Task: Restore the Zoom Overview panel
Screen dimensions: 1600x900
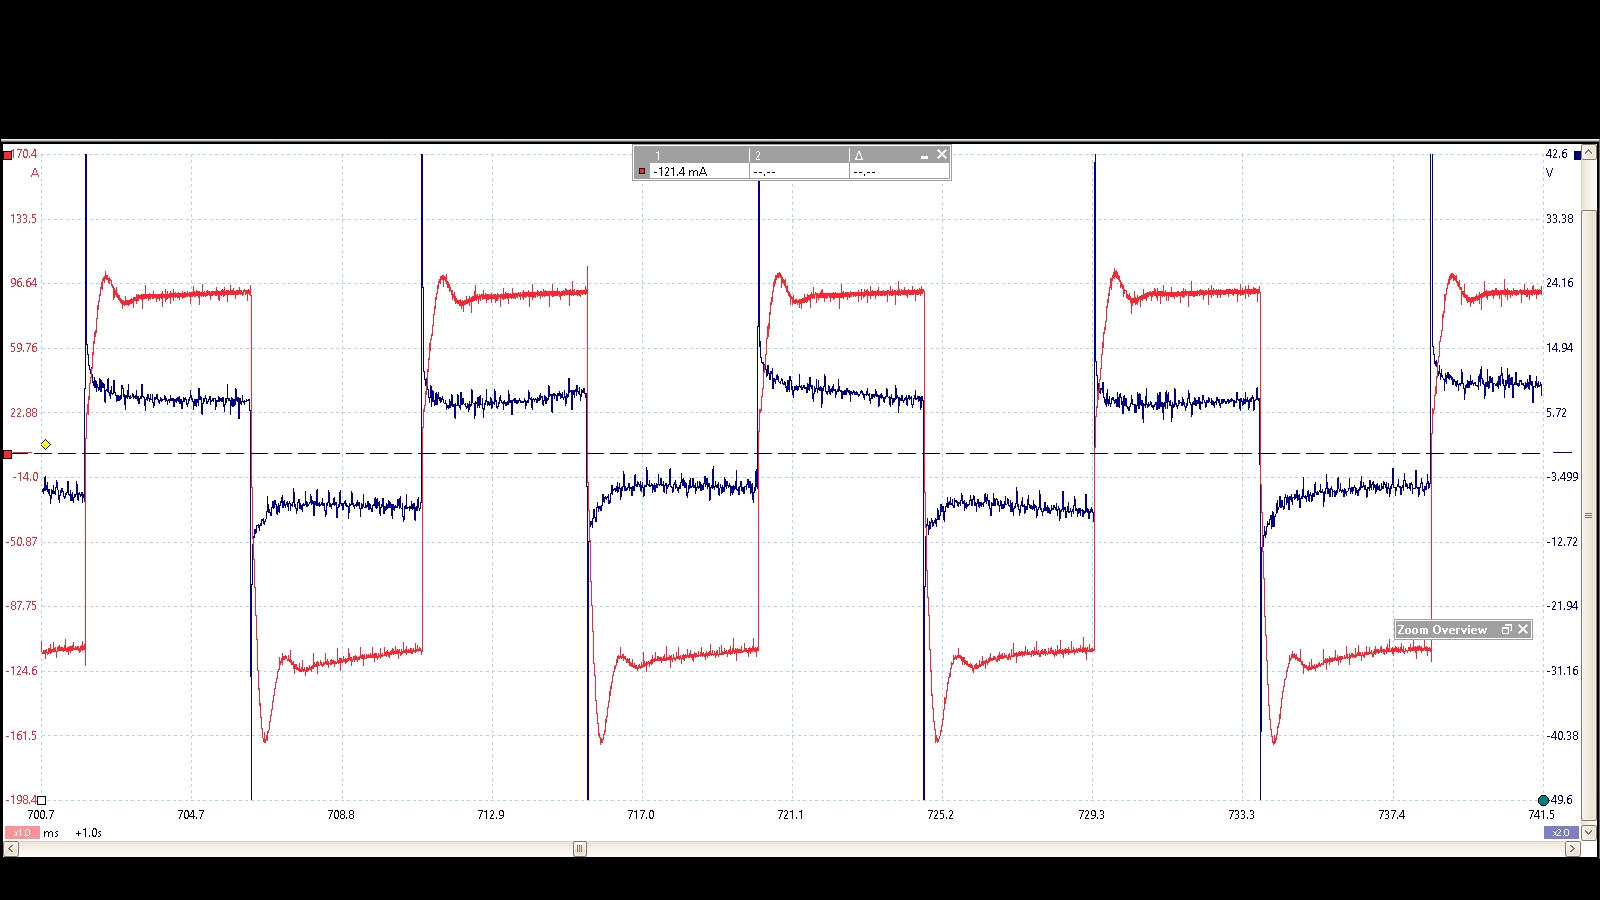Action: coord(1507,629)
